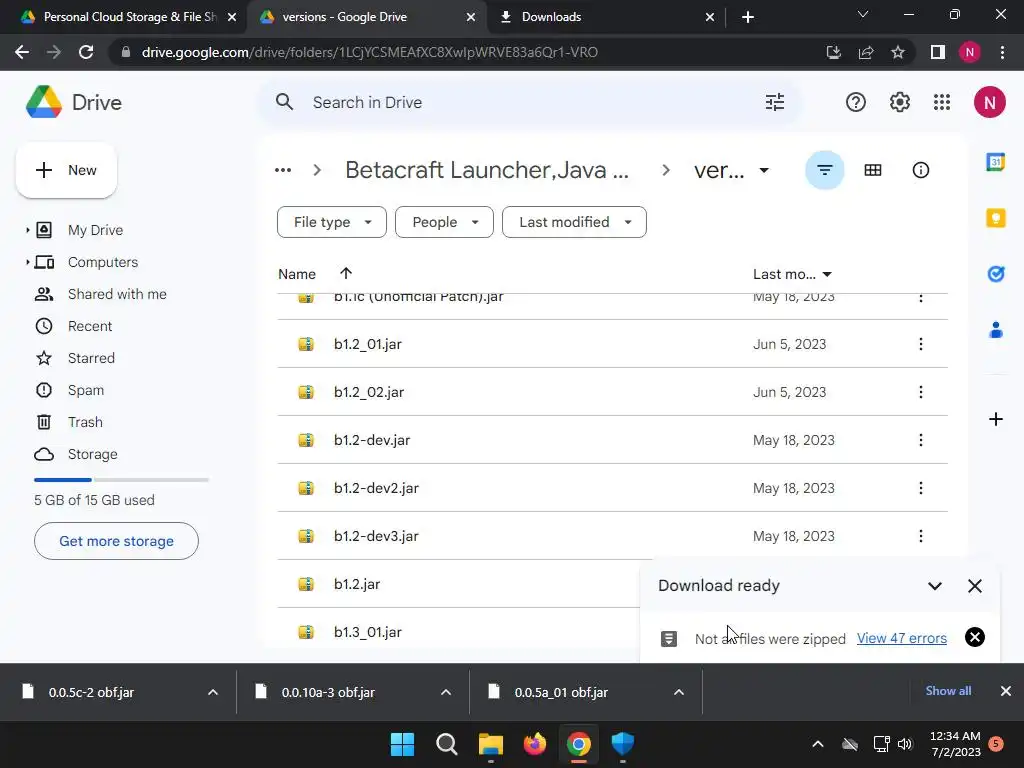
Task: Open options for 0.0.5c-2 obf.jar download
Action: 212,692
